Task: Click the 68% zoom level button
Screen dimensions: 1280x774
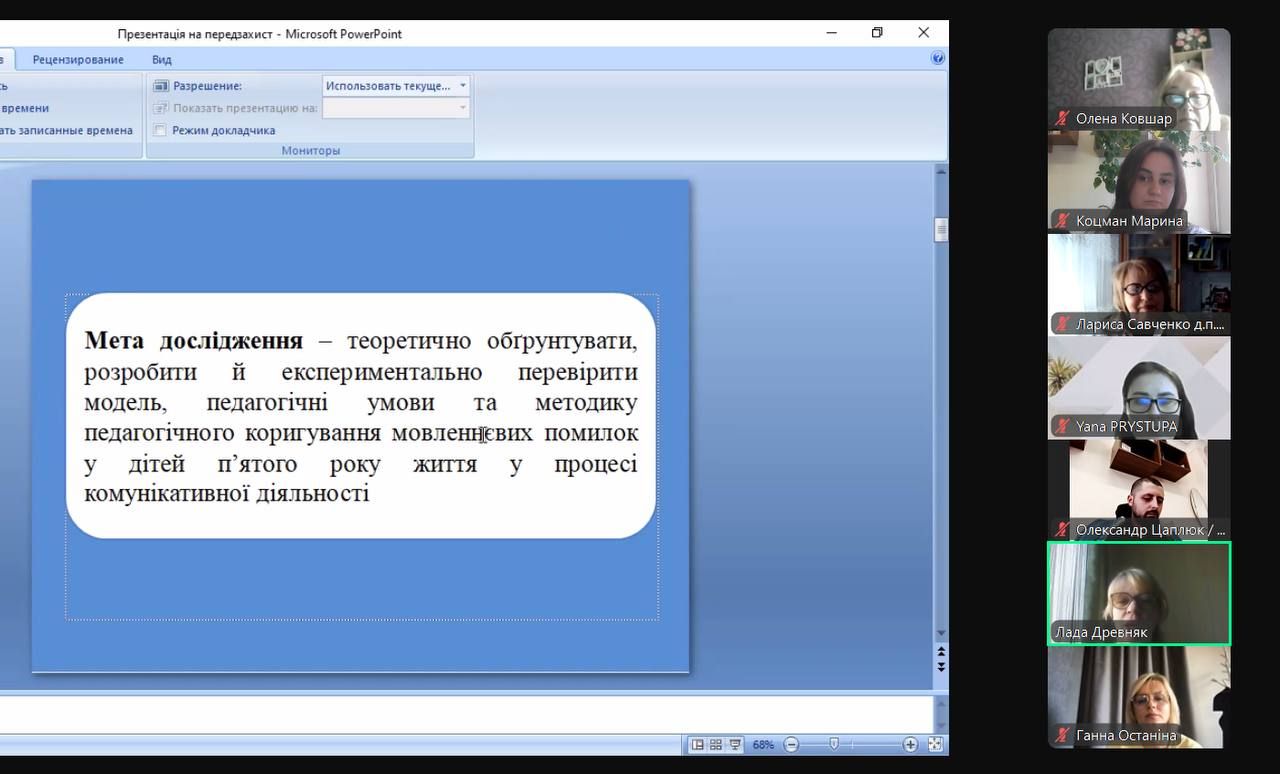Action: 763,745
